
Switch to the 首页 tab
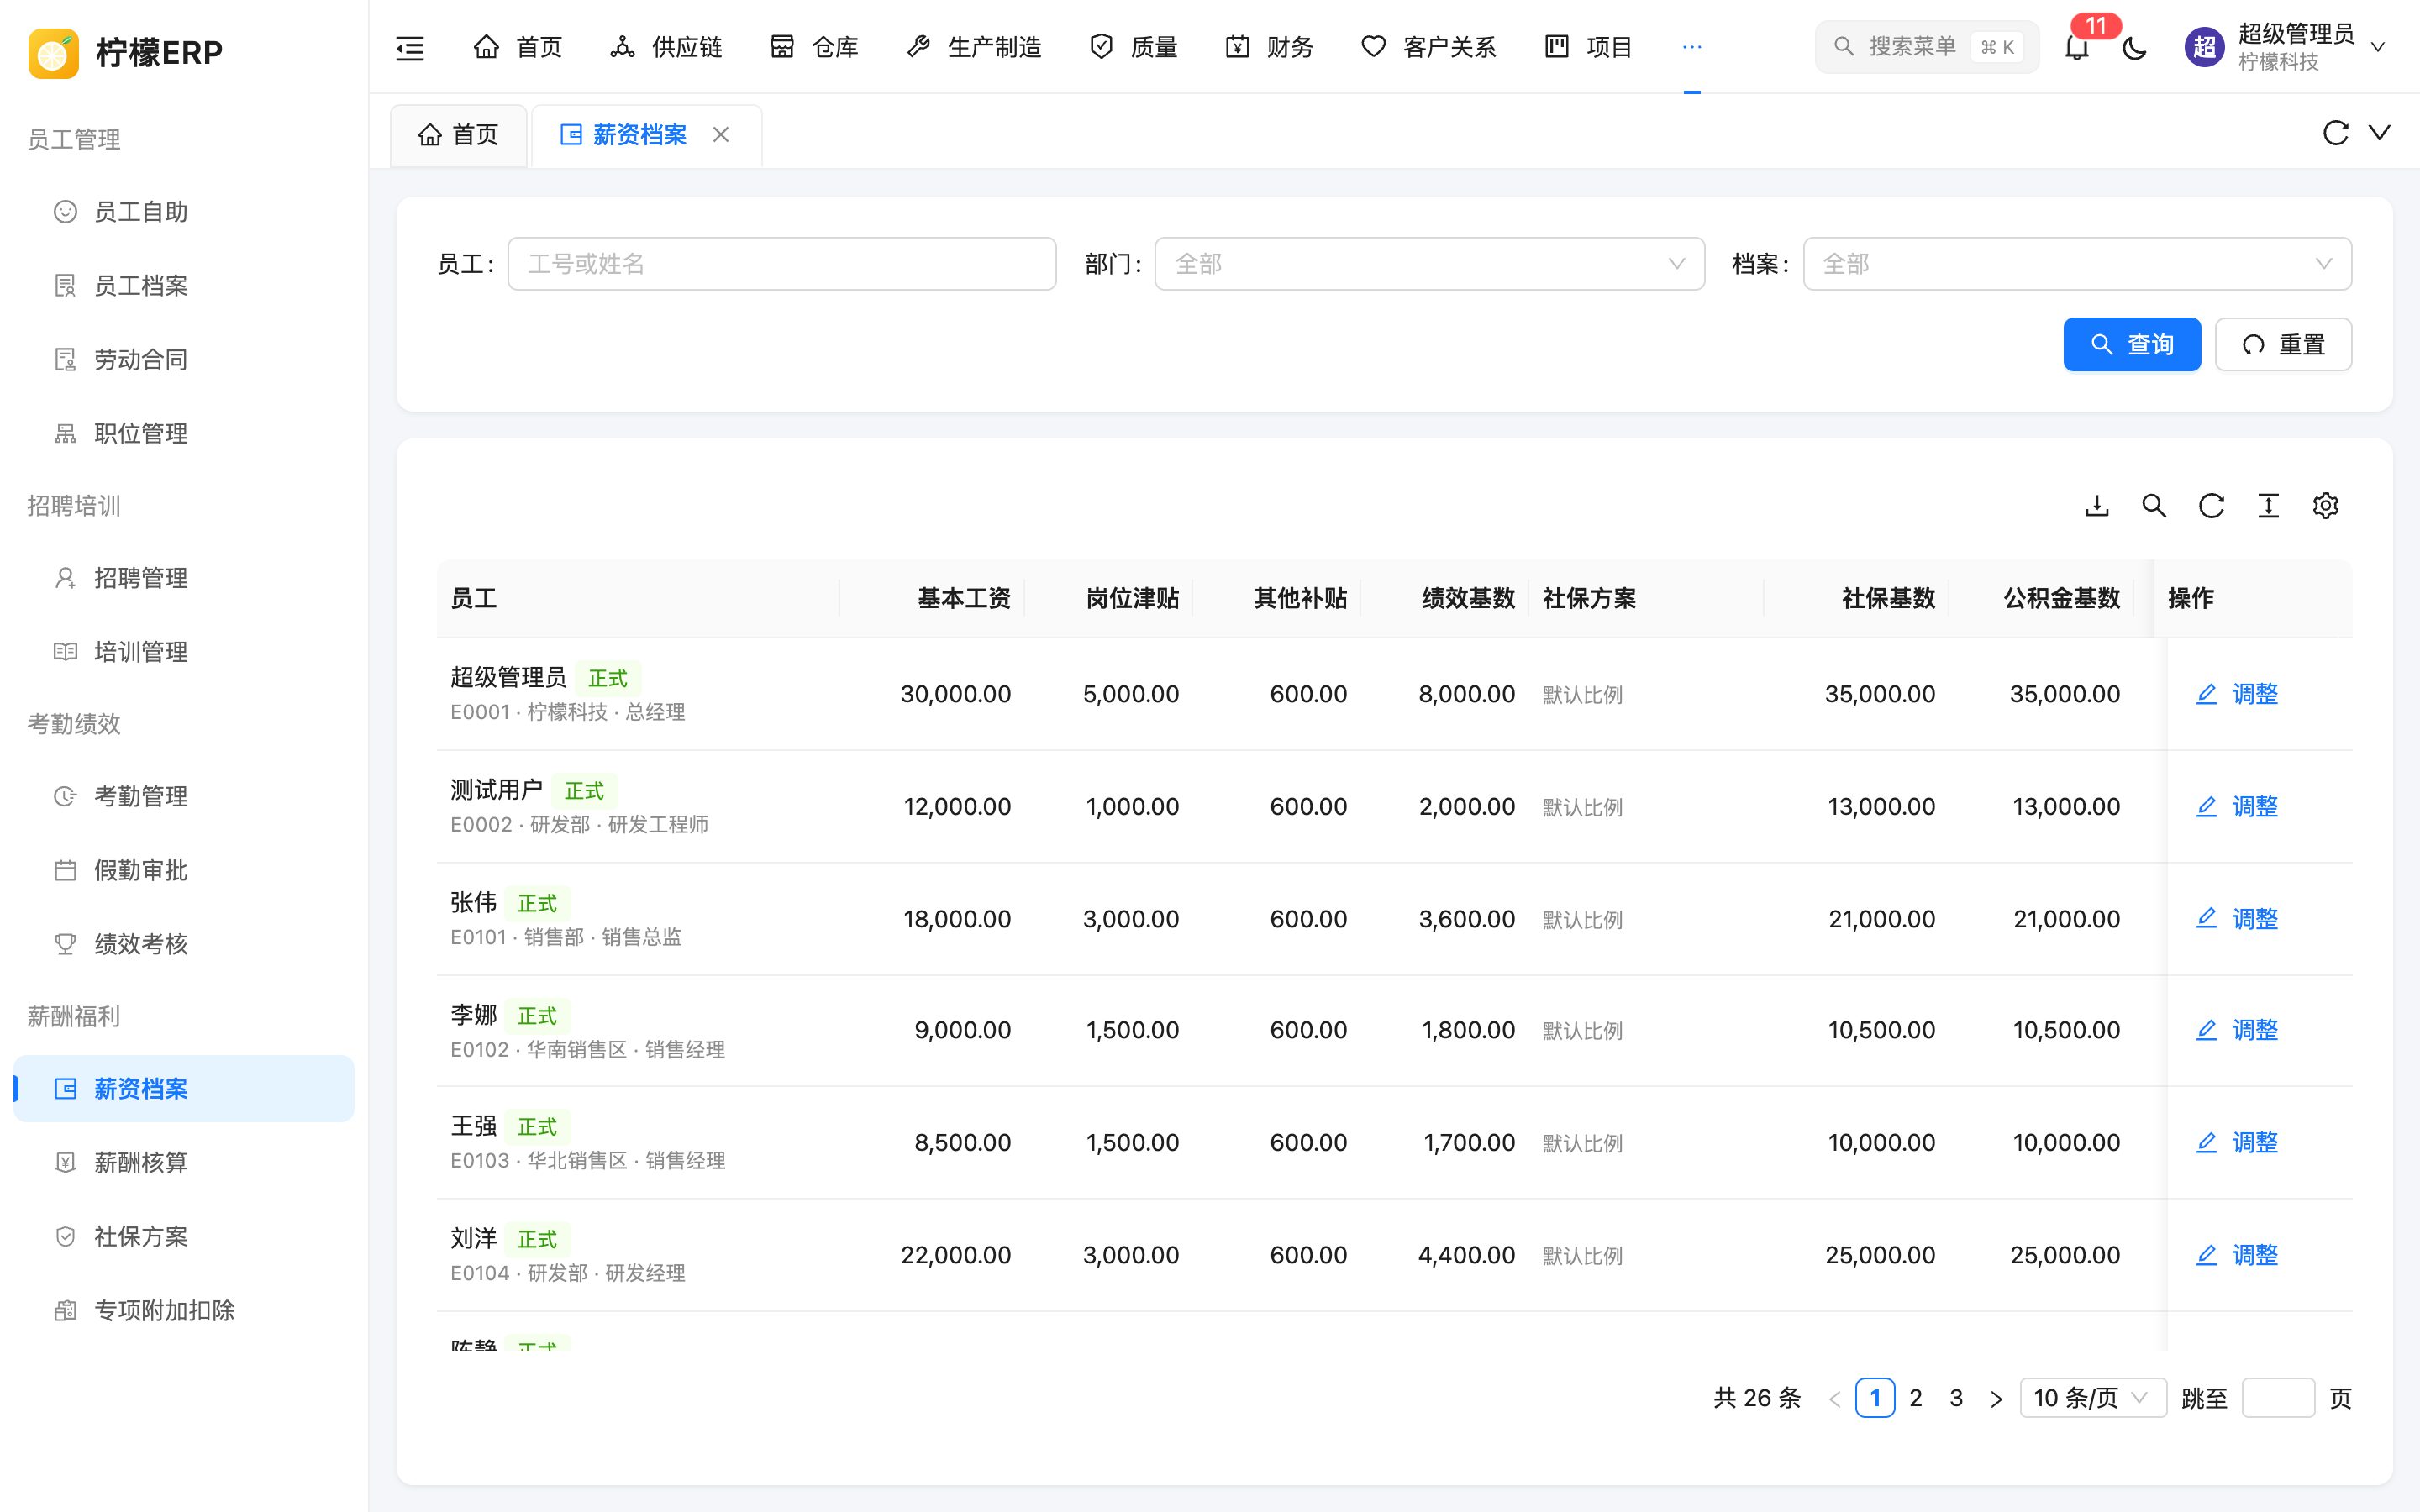[x=458, y=135]
